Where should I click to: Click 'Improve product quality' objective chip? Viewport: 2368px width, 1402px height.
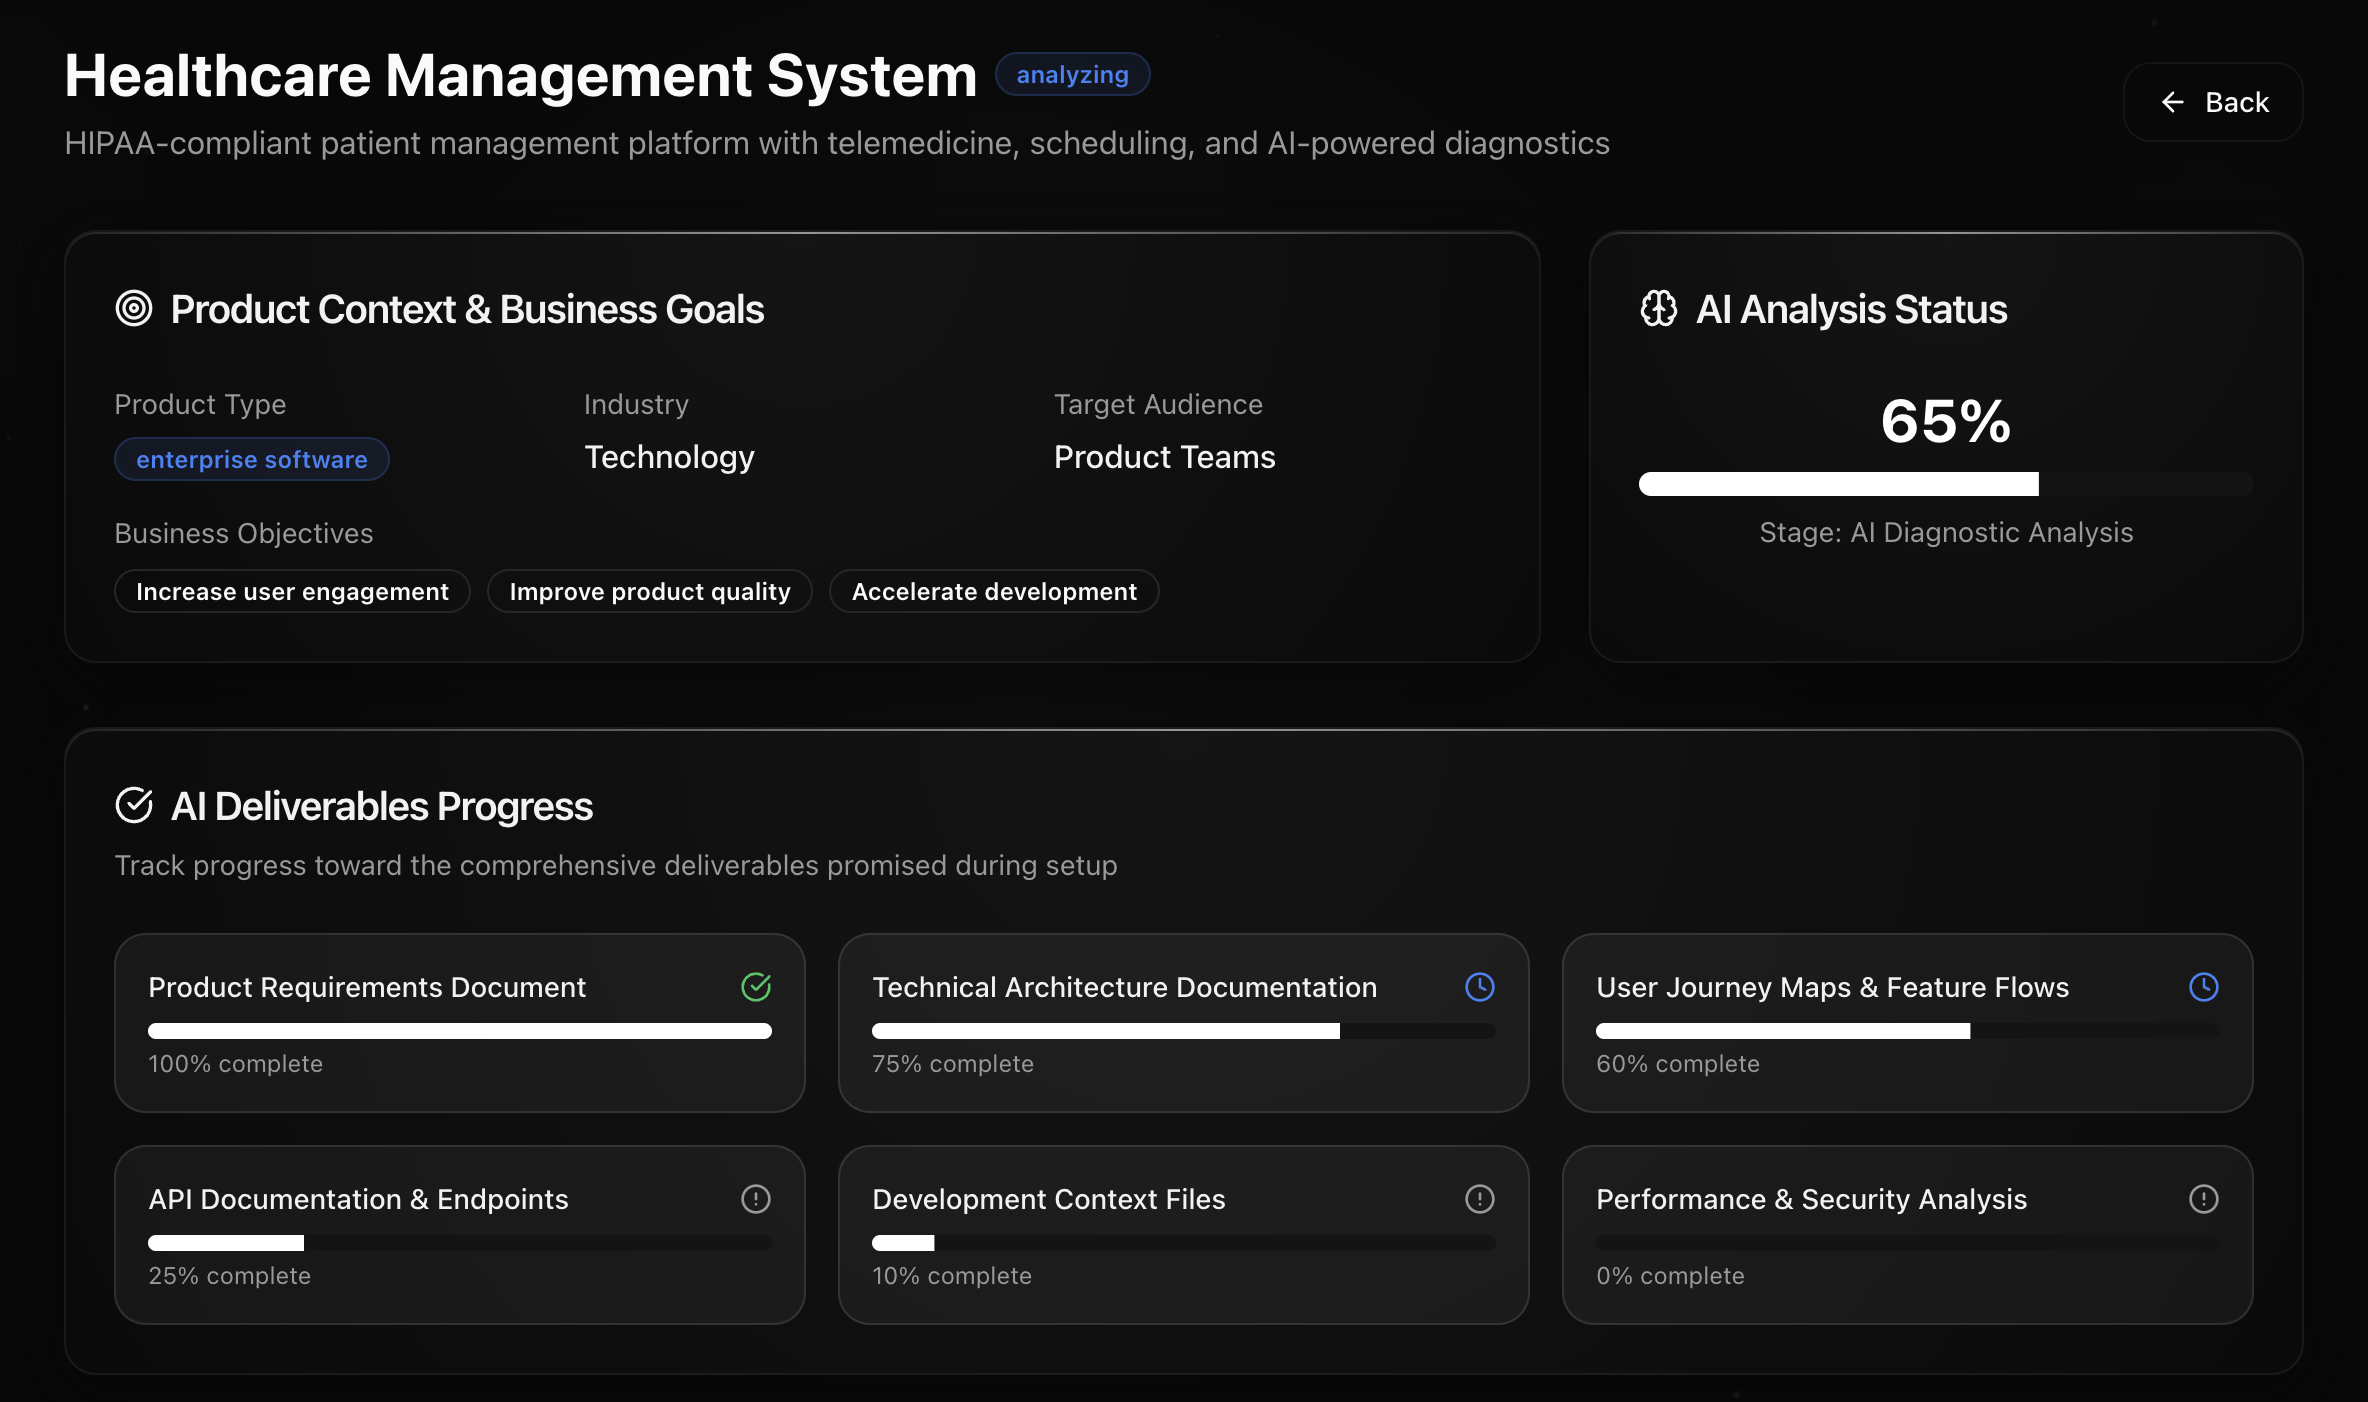coord(650,591)
